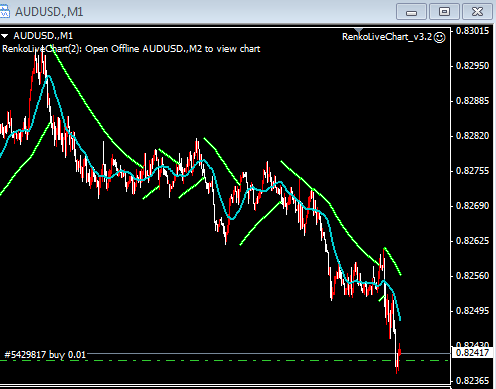Click the chart shift triangle marker at top

pos(359,31)
